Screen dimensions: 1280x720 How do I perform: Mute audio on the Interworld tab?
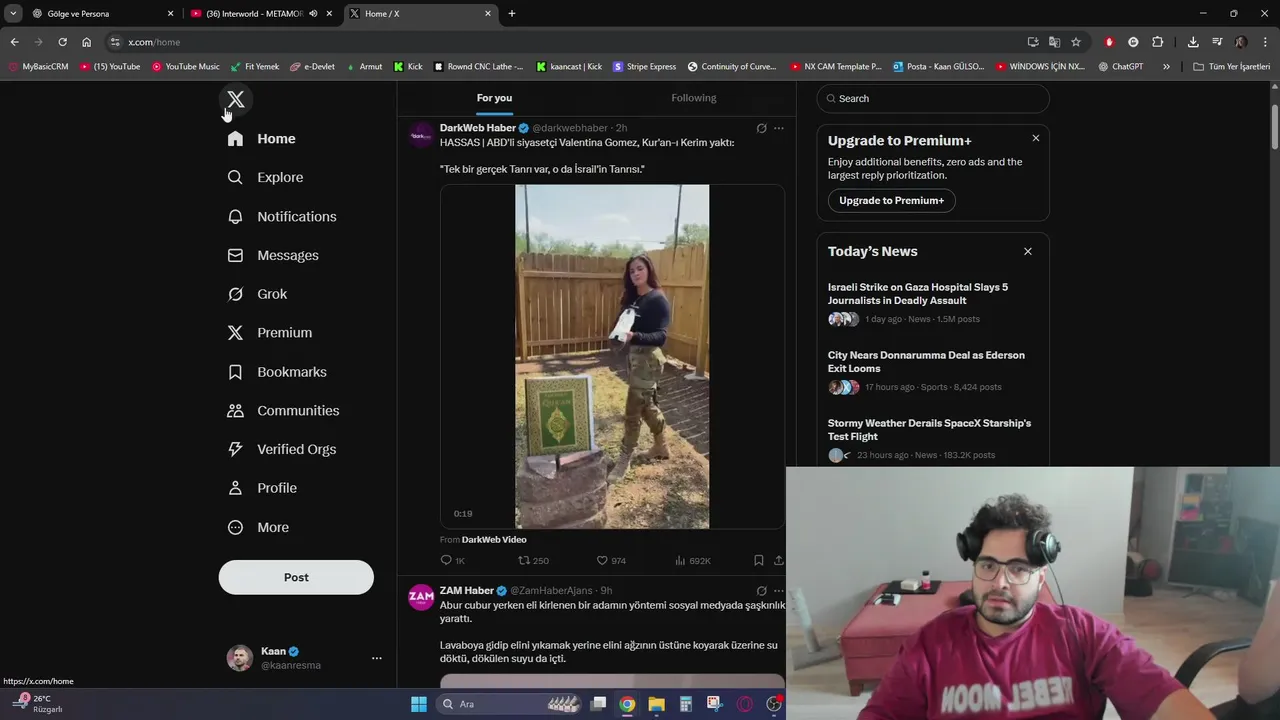coord(314,14)
